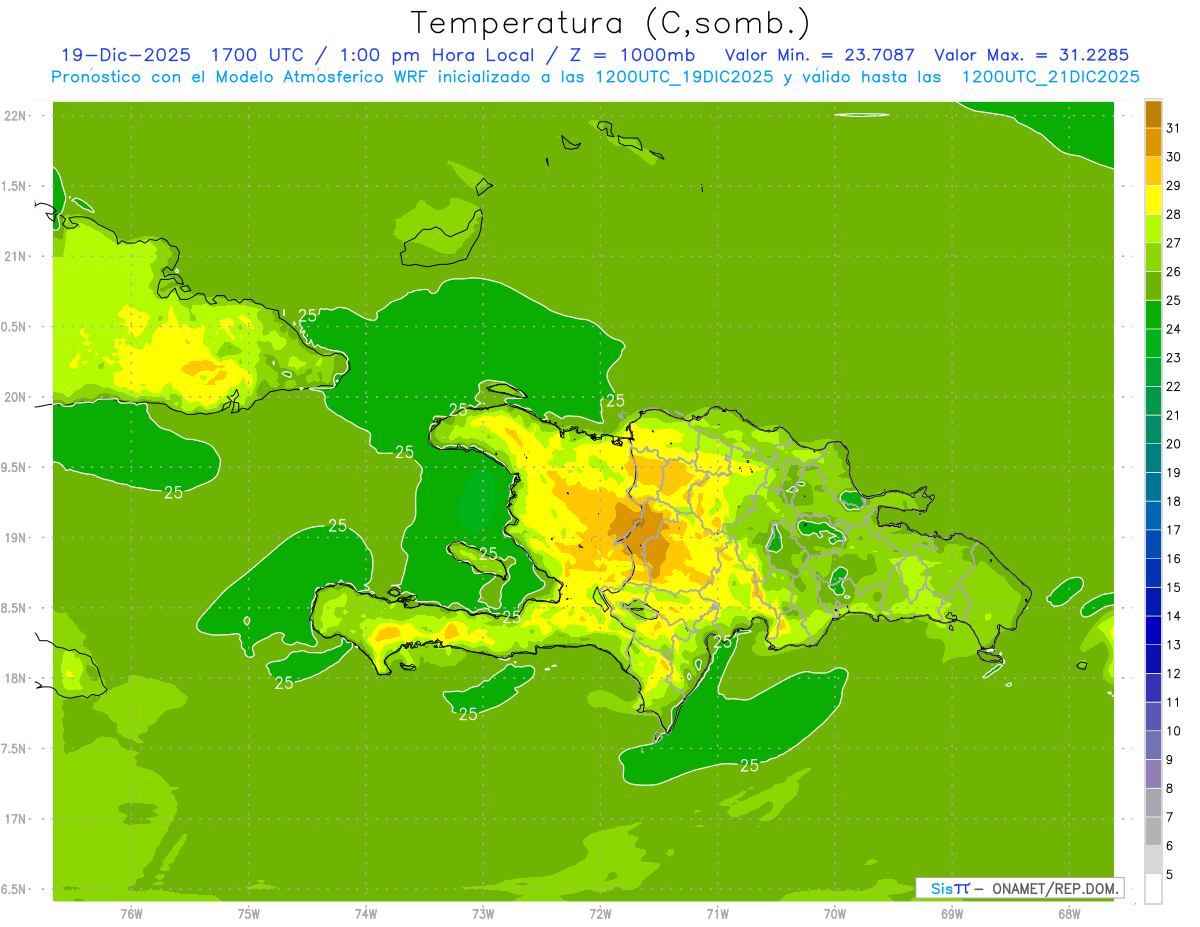Click the "71W" longitude axis label
1200x927 pixels.
(x=717, y=913)
